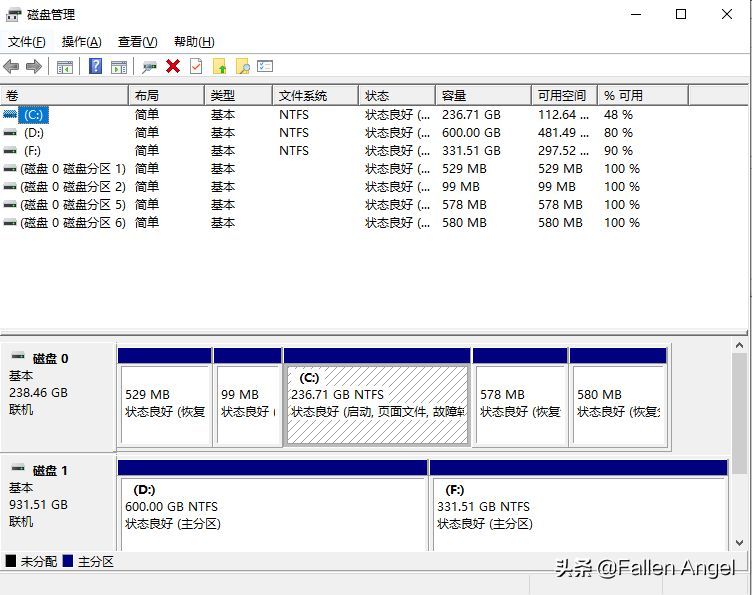This screenshot has height=595, width=752.
Task: Select 磁盘 0 磁盘分区 1 row
Action: [x=73, y=169]
